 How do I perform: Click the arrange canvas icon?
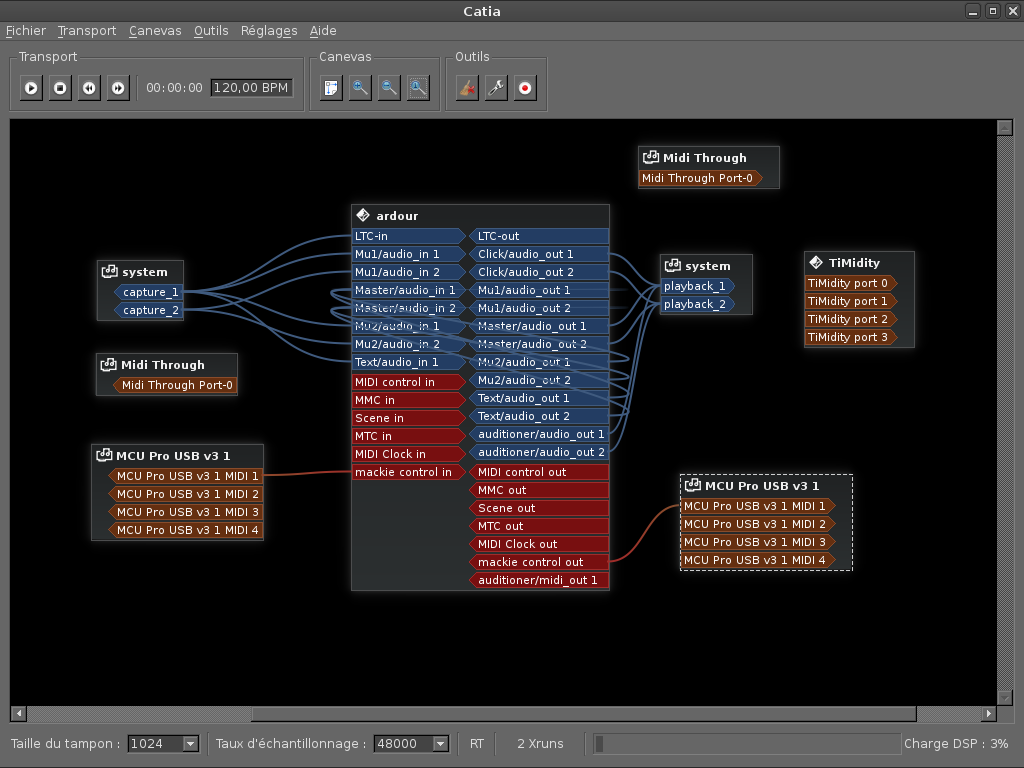coord(331,88)
